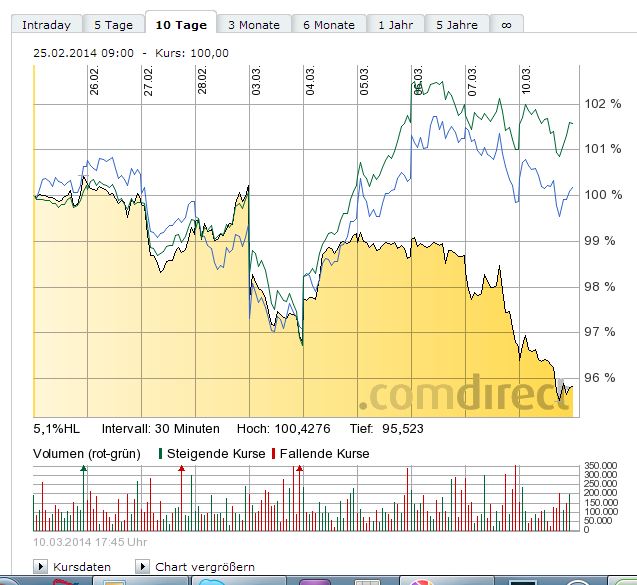
Task: Click the first red arrow volume marker
Action: click(x=181, y=468)
